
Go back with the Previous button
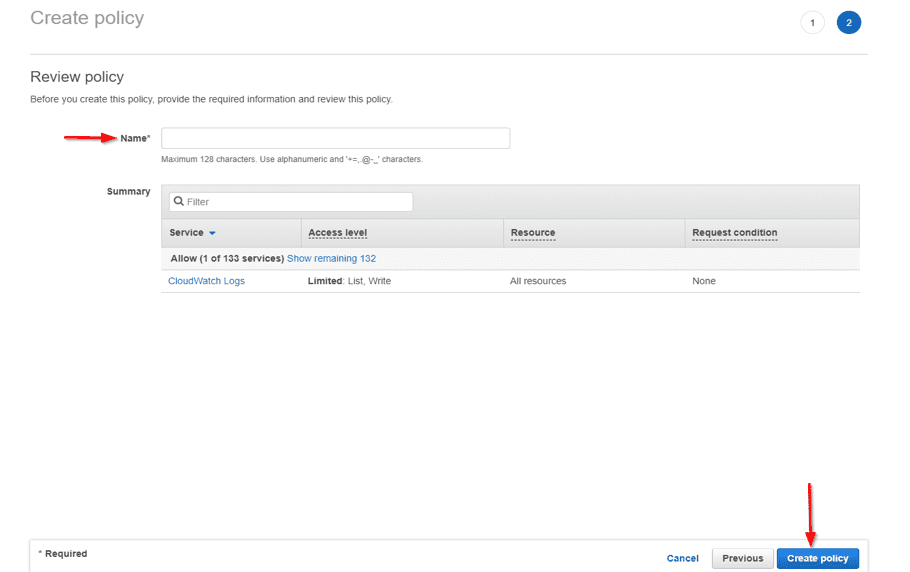click(x=742, y=558)
